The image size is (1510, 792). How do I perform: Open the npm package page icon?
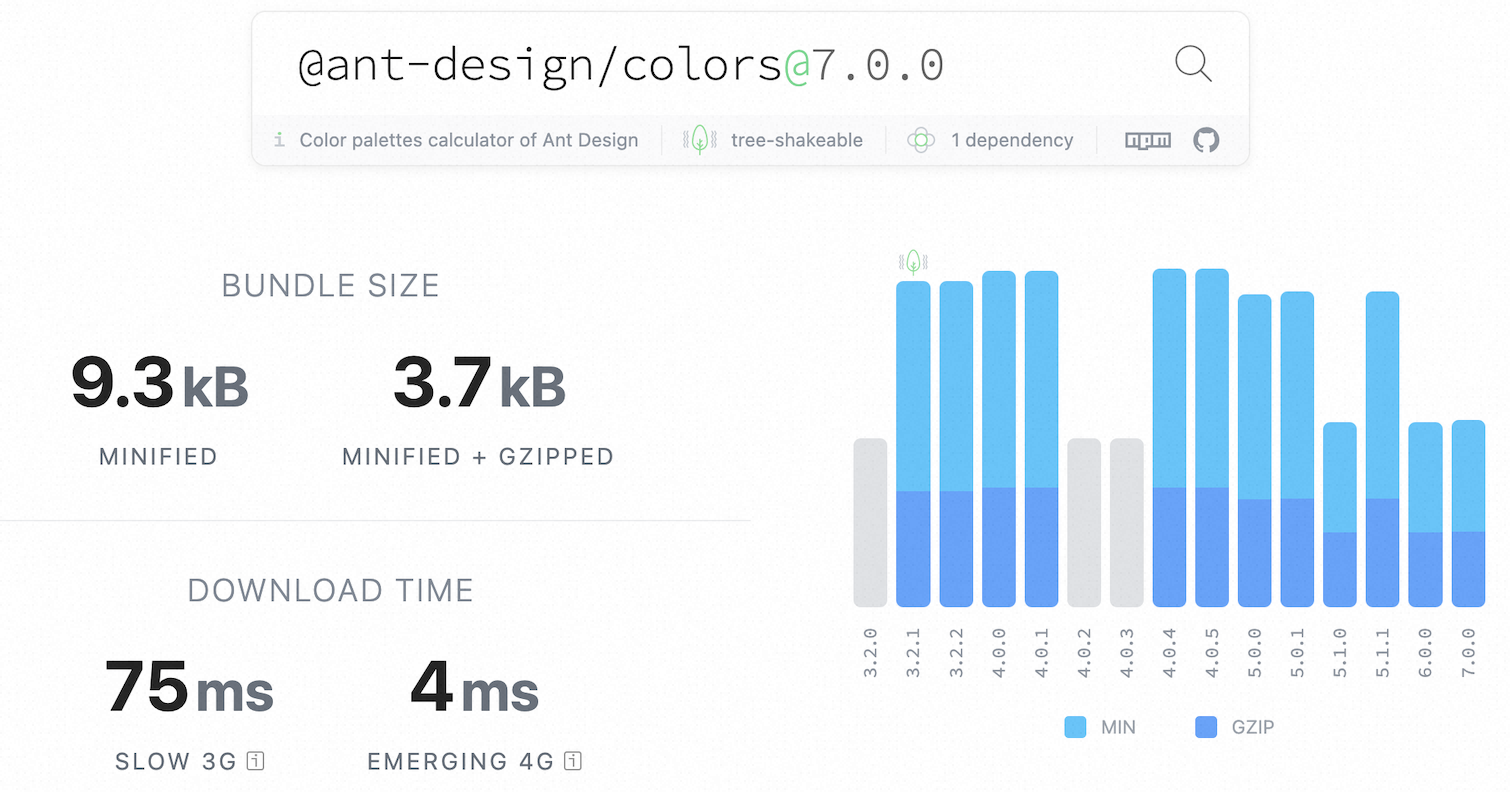[x=1148, y=140]
